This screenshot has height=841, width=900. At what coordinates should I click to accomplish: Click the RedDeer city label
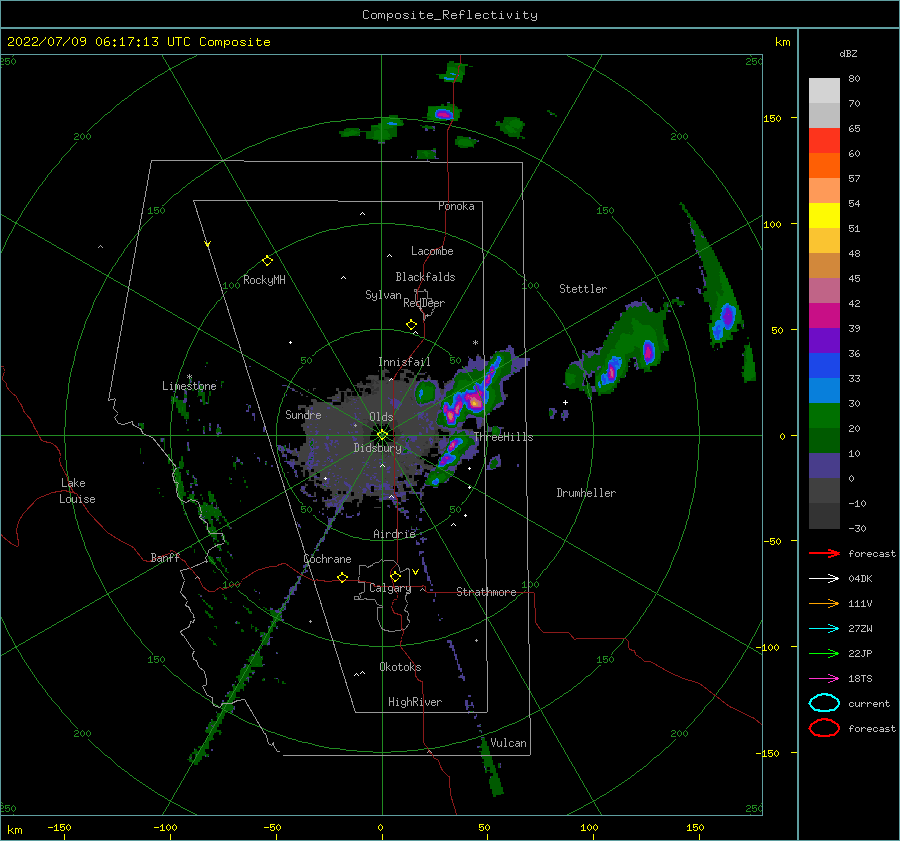click(424, 303)
